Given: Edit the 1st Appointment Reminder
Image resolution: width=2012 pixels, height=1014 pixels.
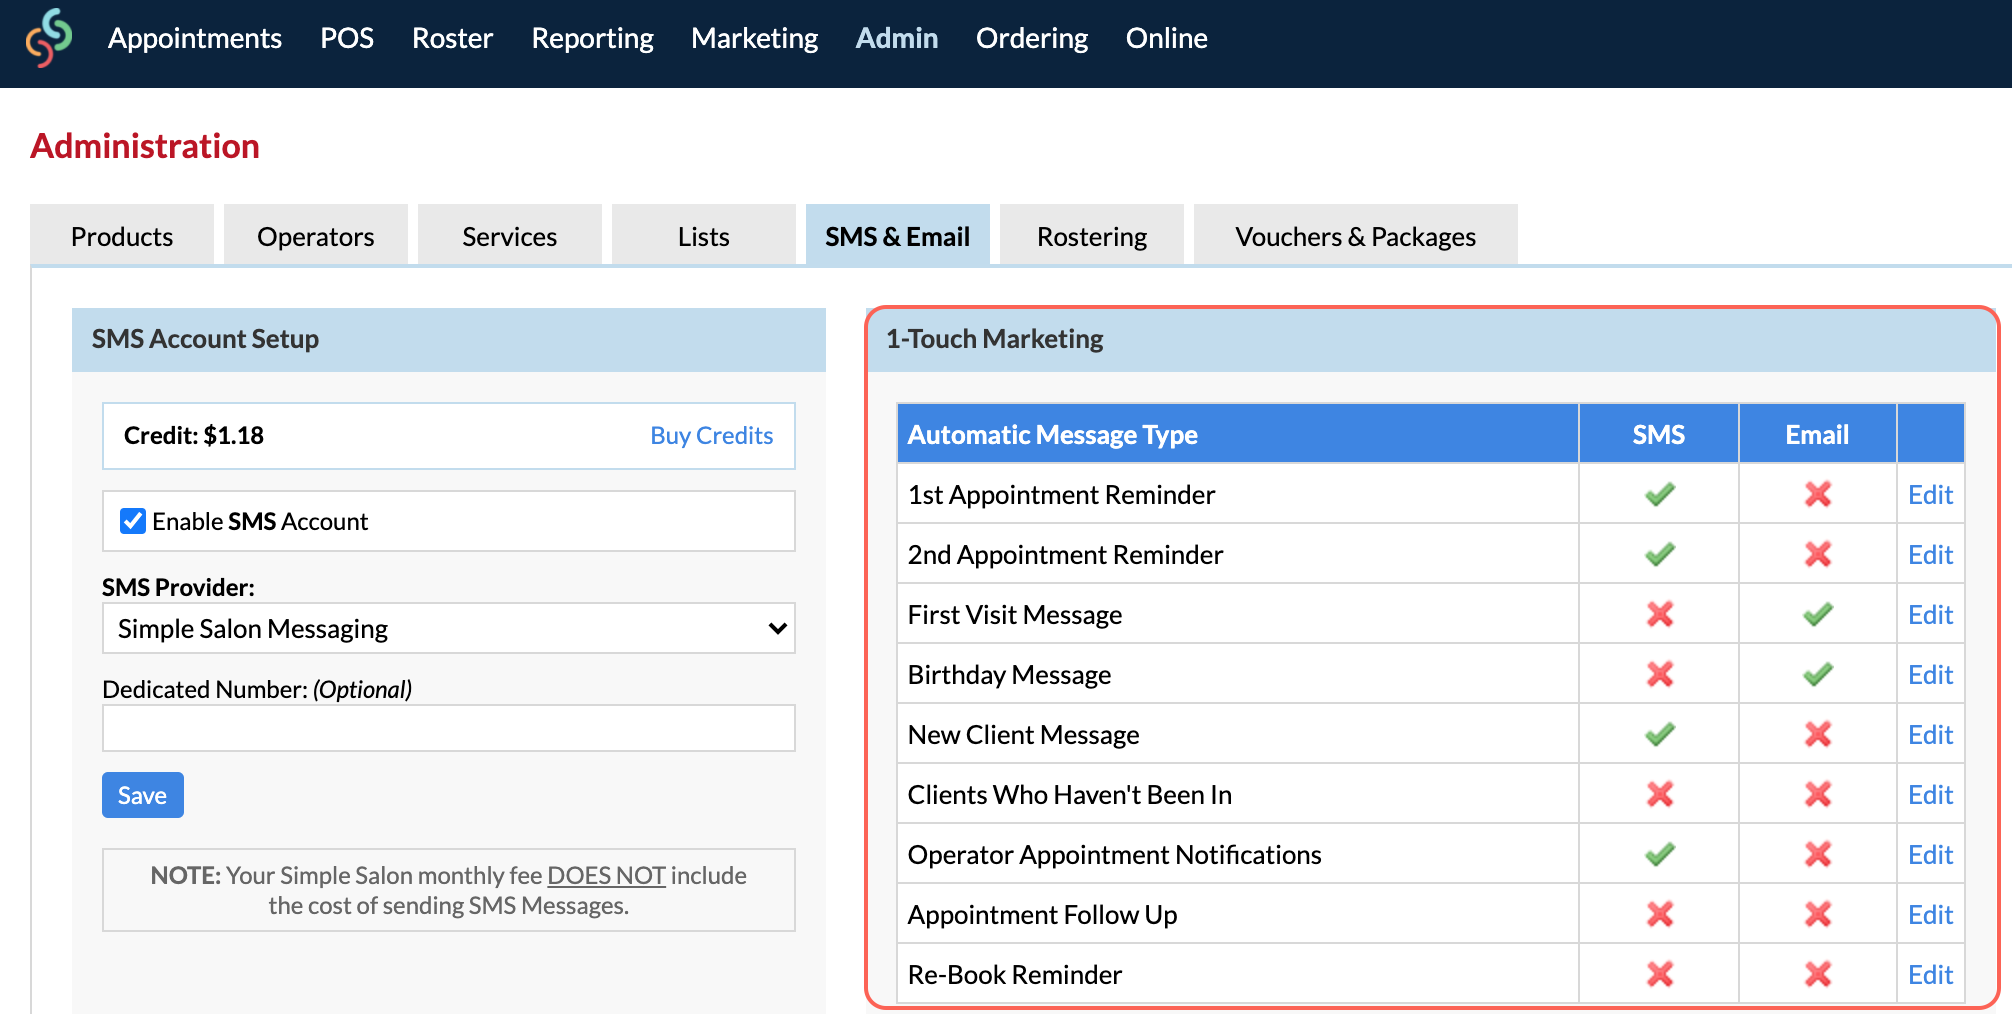Looking at the screenshot, I should 1930,494.
